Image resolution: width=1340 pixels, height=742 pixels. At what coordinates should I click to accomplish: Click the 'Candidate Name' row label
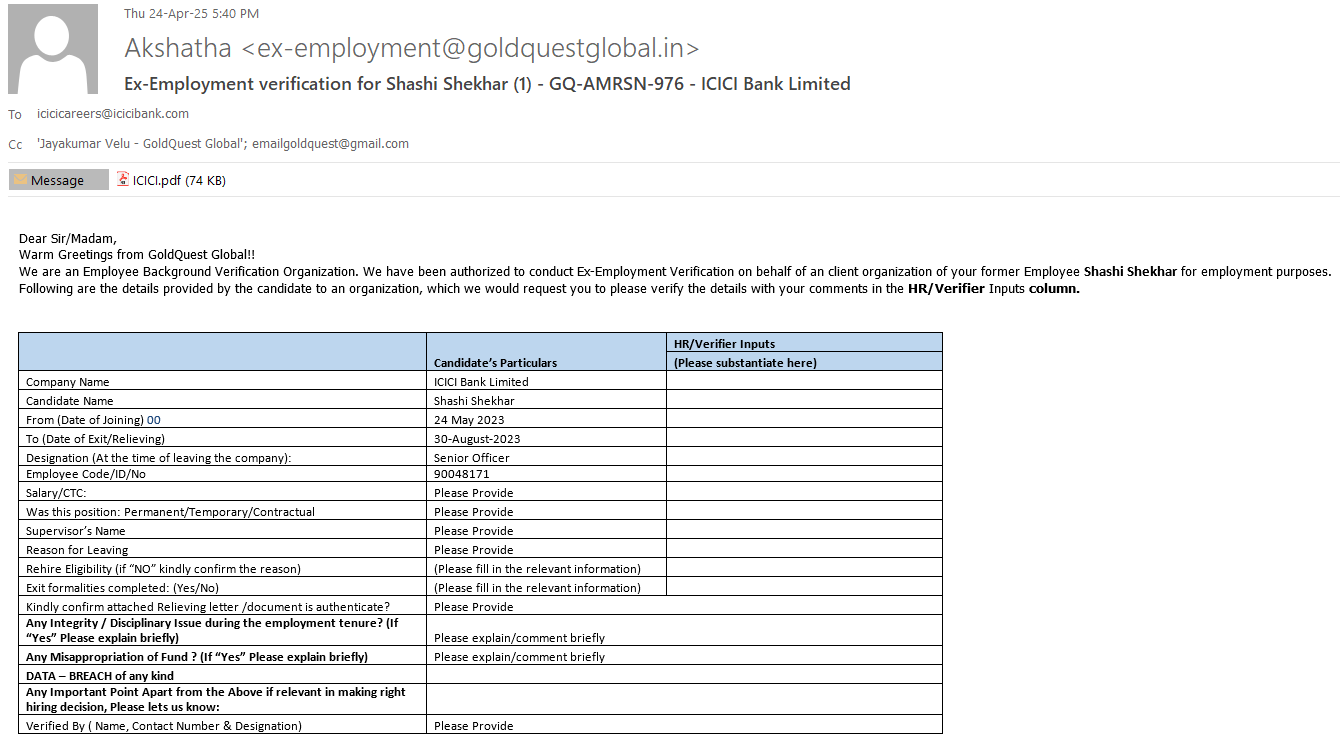[70, 401]
